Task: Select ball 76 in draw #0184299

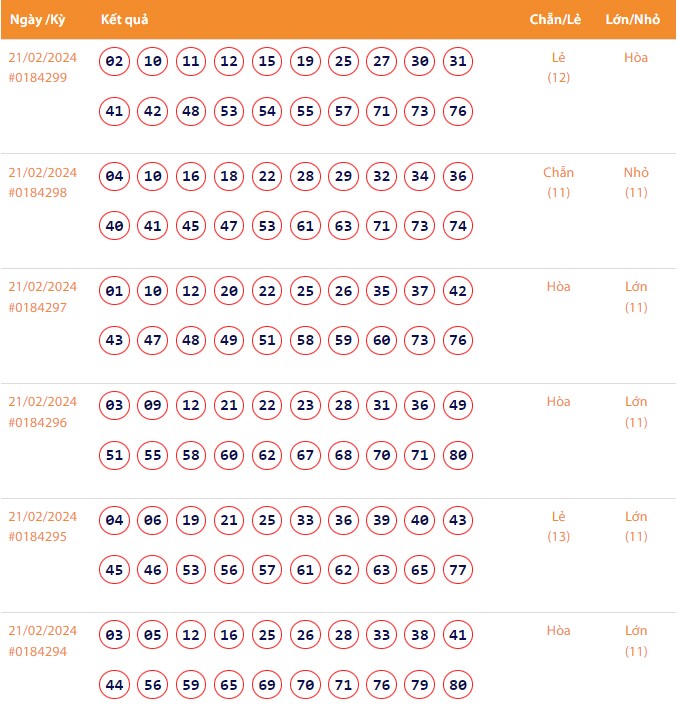Action: tap(458, 111)
